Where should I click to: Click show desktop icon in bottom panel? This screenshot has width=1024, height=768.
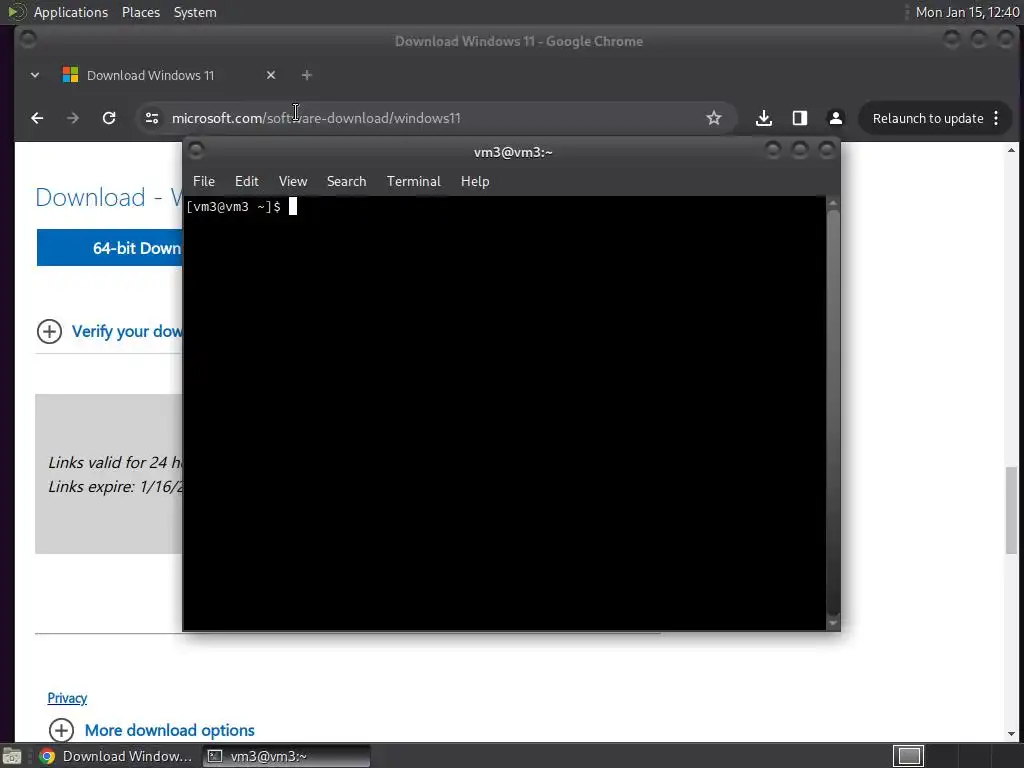[x=12, y=756]
